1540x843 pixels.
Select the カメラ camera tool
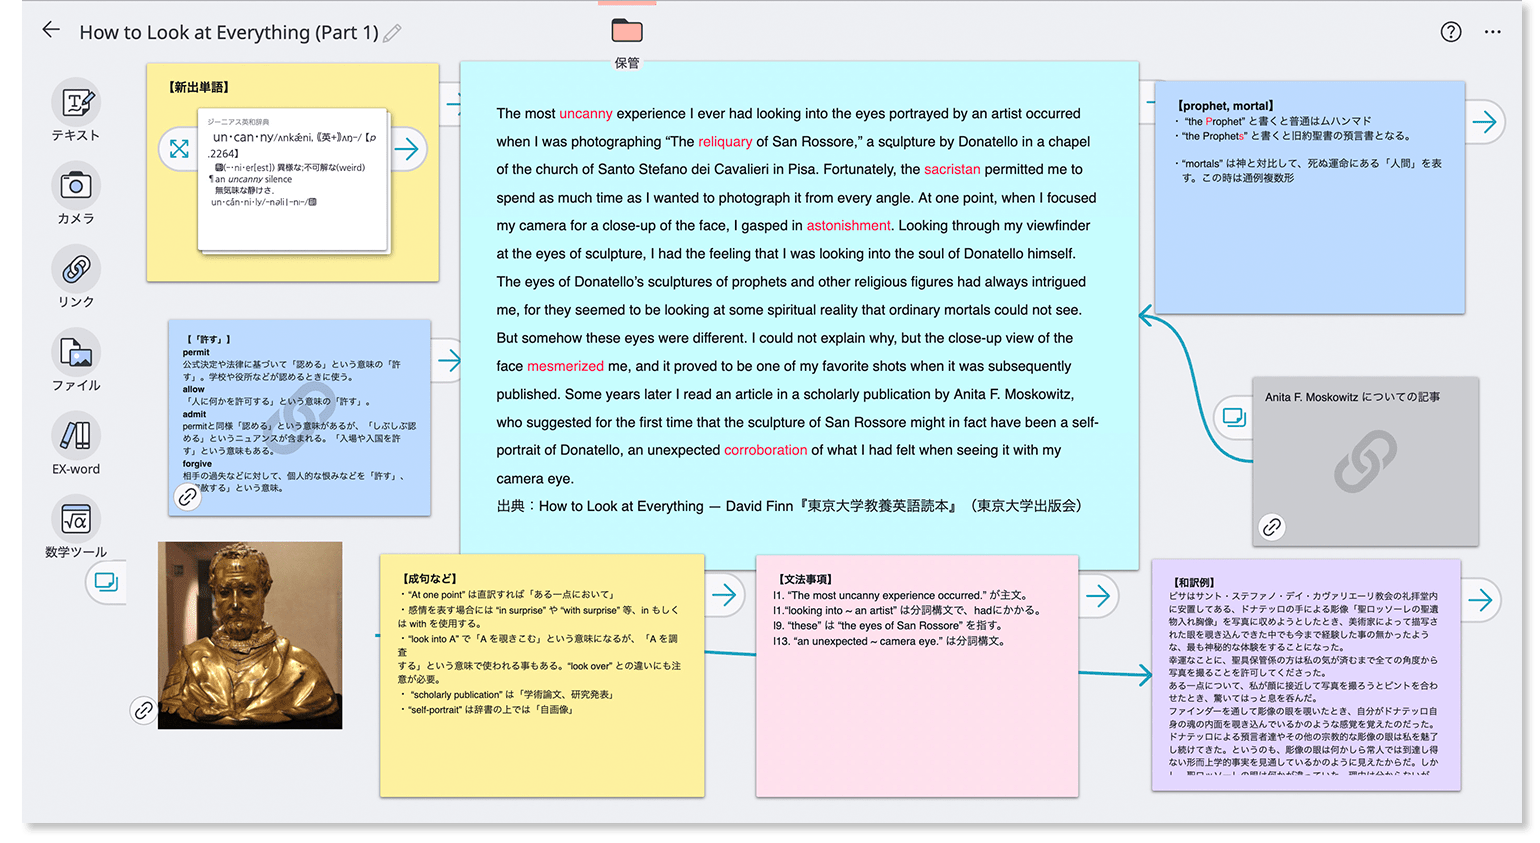tap(76, 193)
